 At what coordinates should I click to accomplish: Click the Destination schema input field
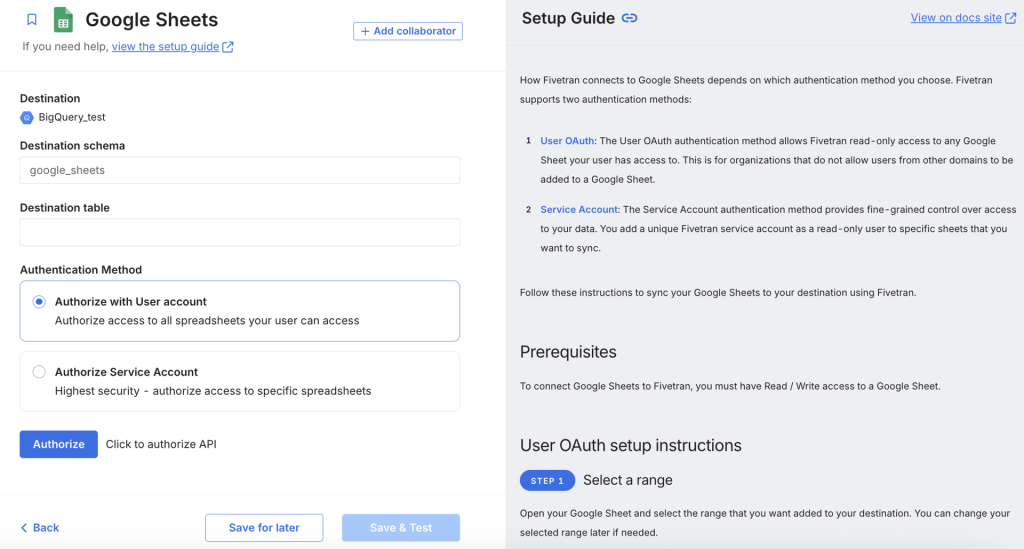[x=239, y=170]
